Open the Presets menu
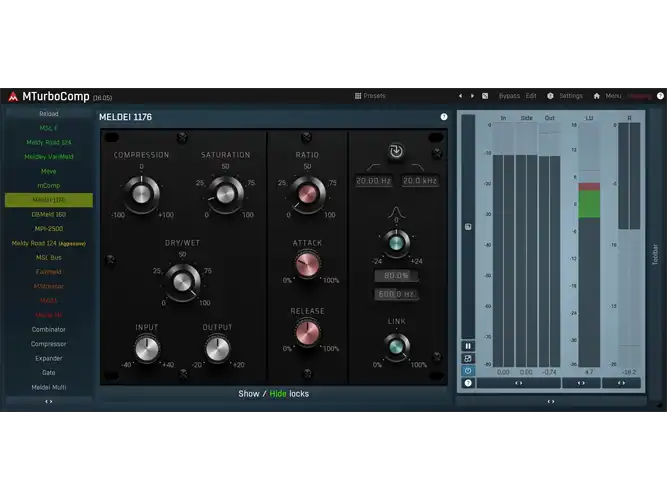The image size is (667, 500). [x=374, y=96]
